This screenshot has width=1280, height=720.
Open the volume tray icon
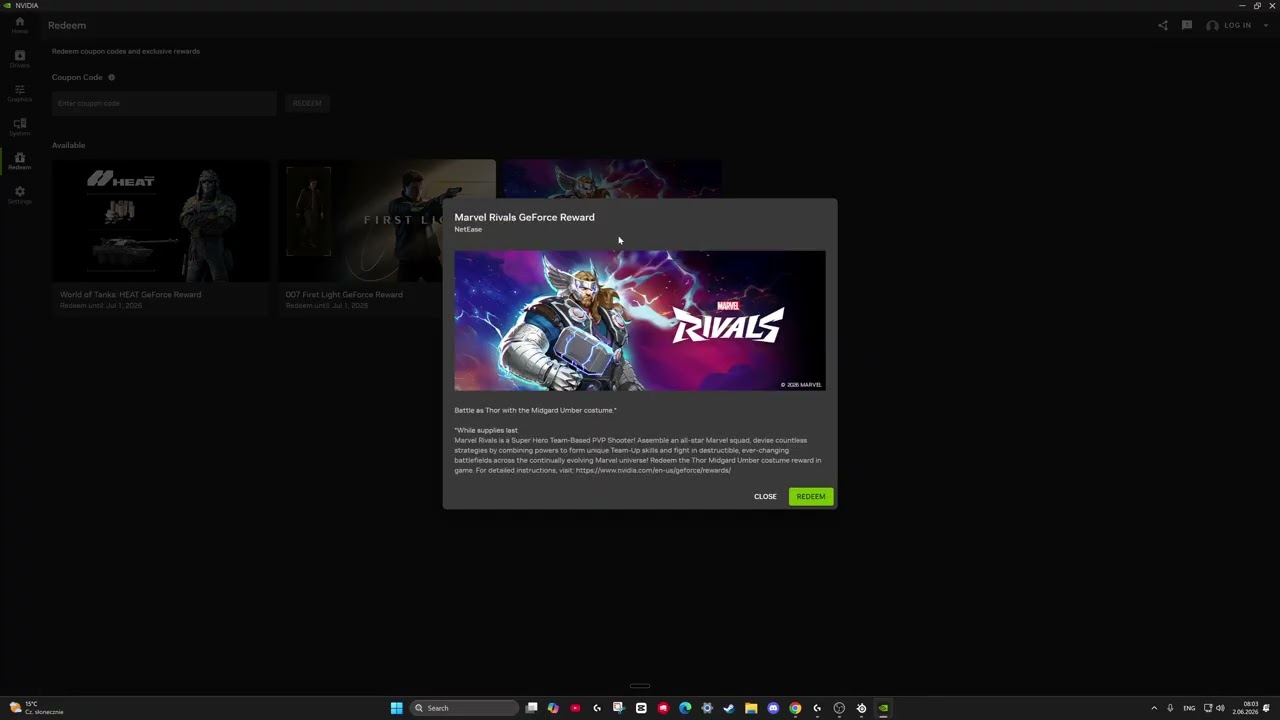click(x=1220, y=708)
